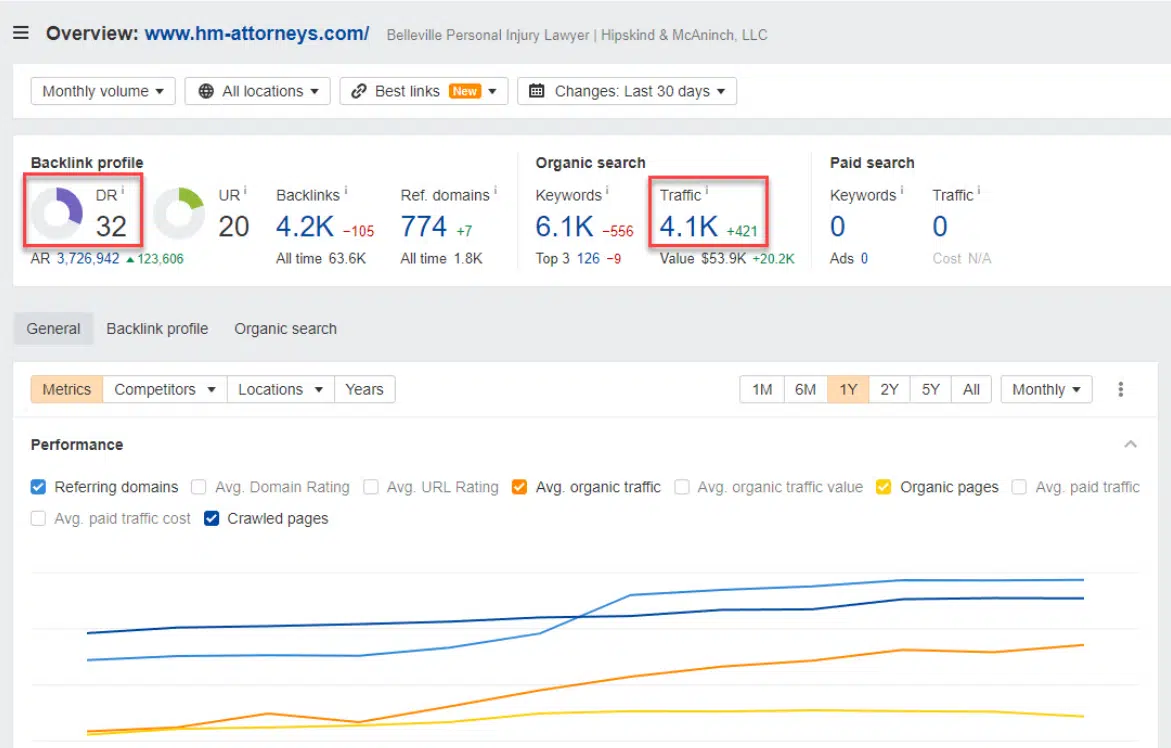Image resolution: width=1171 pixels, height=748 pixels.
Task: Disable the Crawled pages checkbox
Action: (212, 519)
